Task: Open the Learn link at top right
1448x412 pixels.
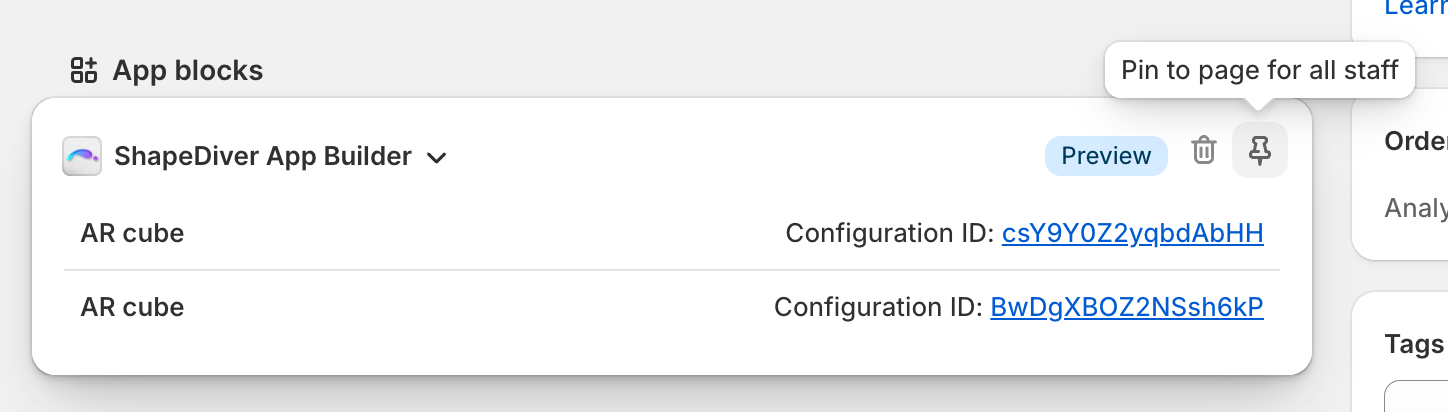Action: point(1415,8)
